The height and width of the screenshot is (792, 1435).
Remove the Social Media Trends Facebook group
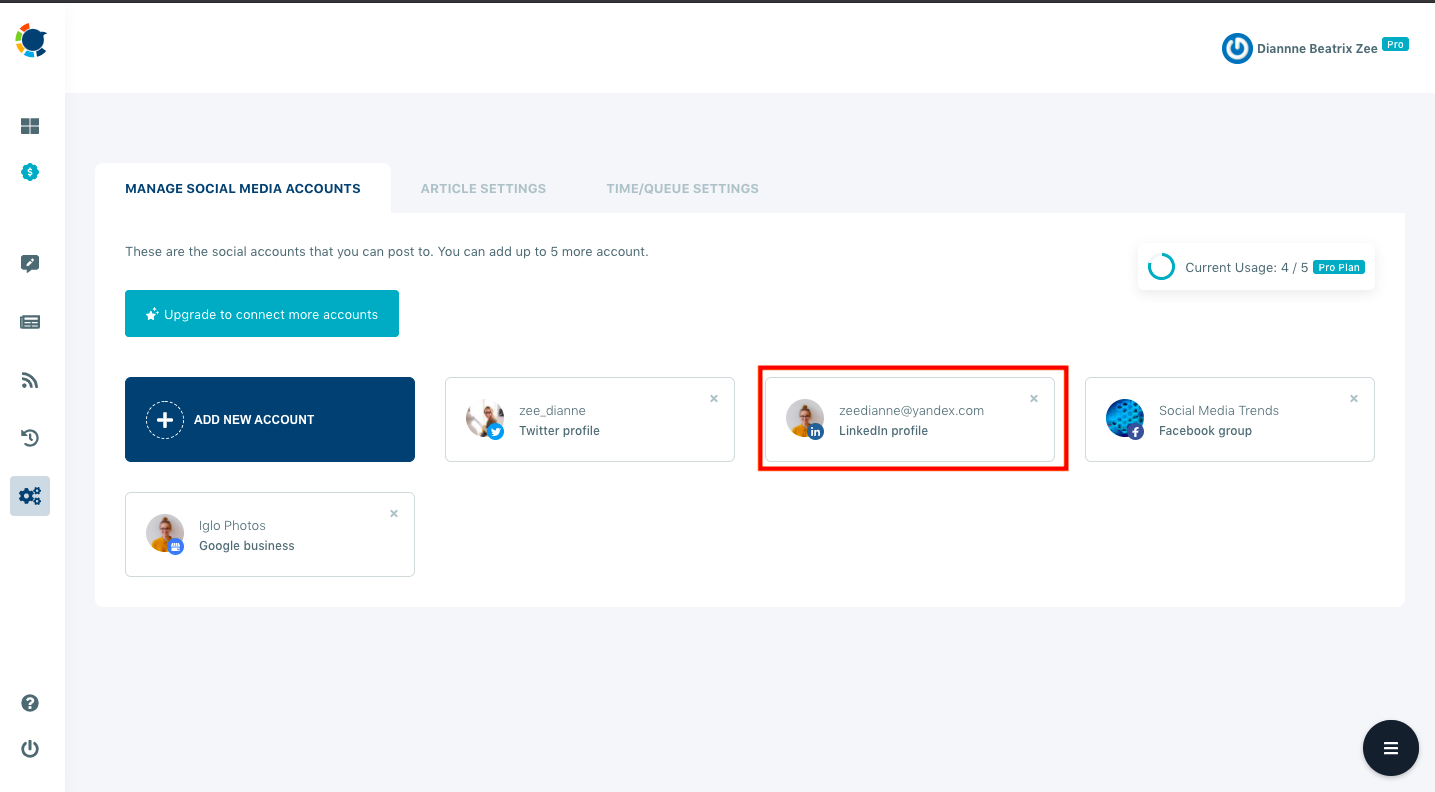click(x=1354, y=398)
